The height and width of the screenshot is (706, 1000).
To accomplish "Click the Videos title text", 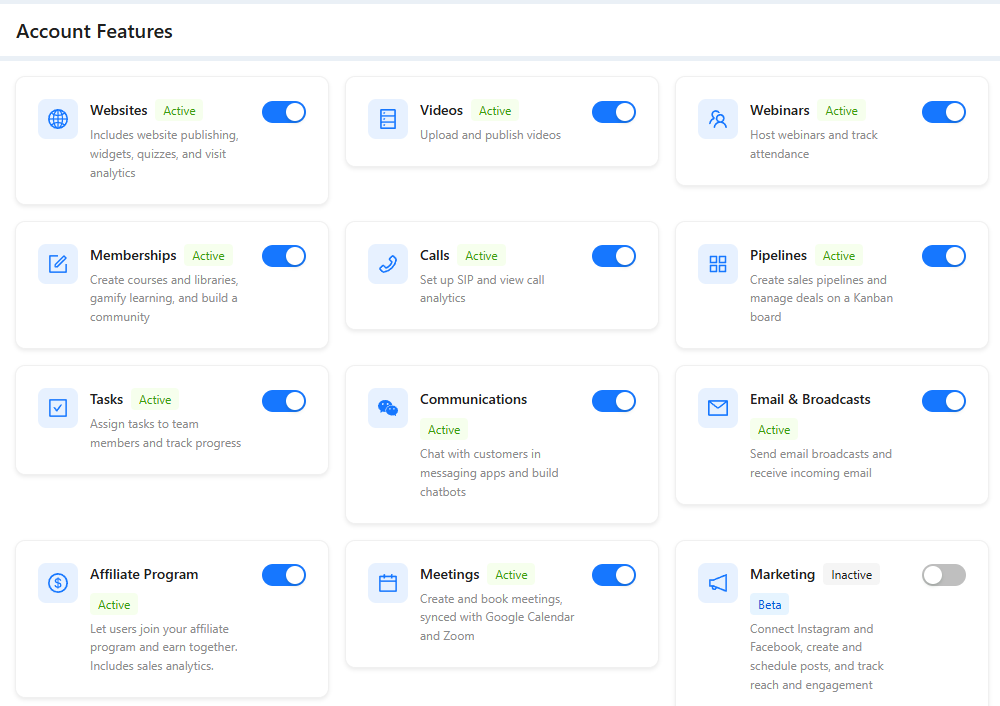I will [441, 110].
